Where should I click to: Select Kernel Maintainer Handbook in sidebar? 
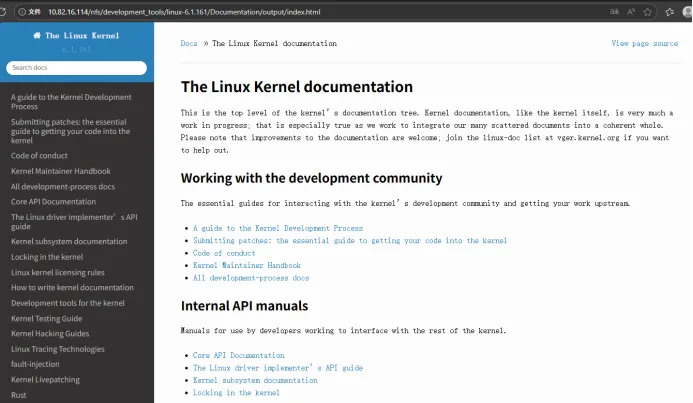pyautogui.click(x=61, y=171)
